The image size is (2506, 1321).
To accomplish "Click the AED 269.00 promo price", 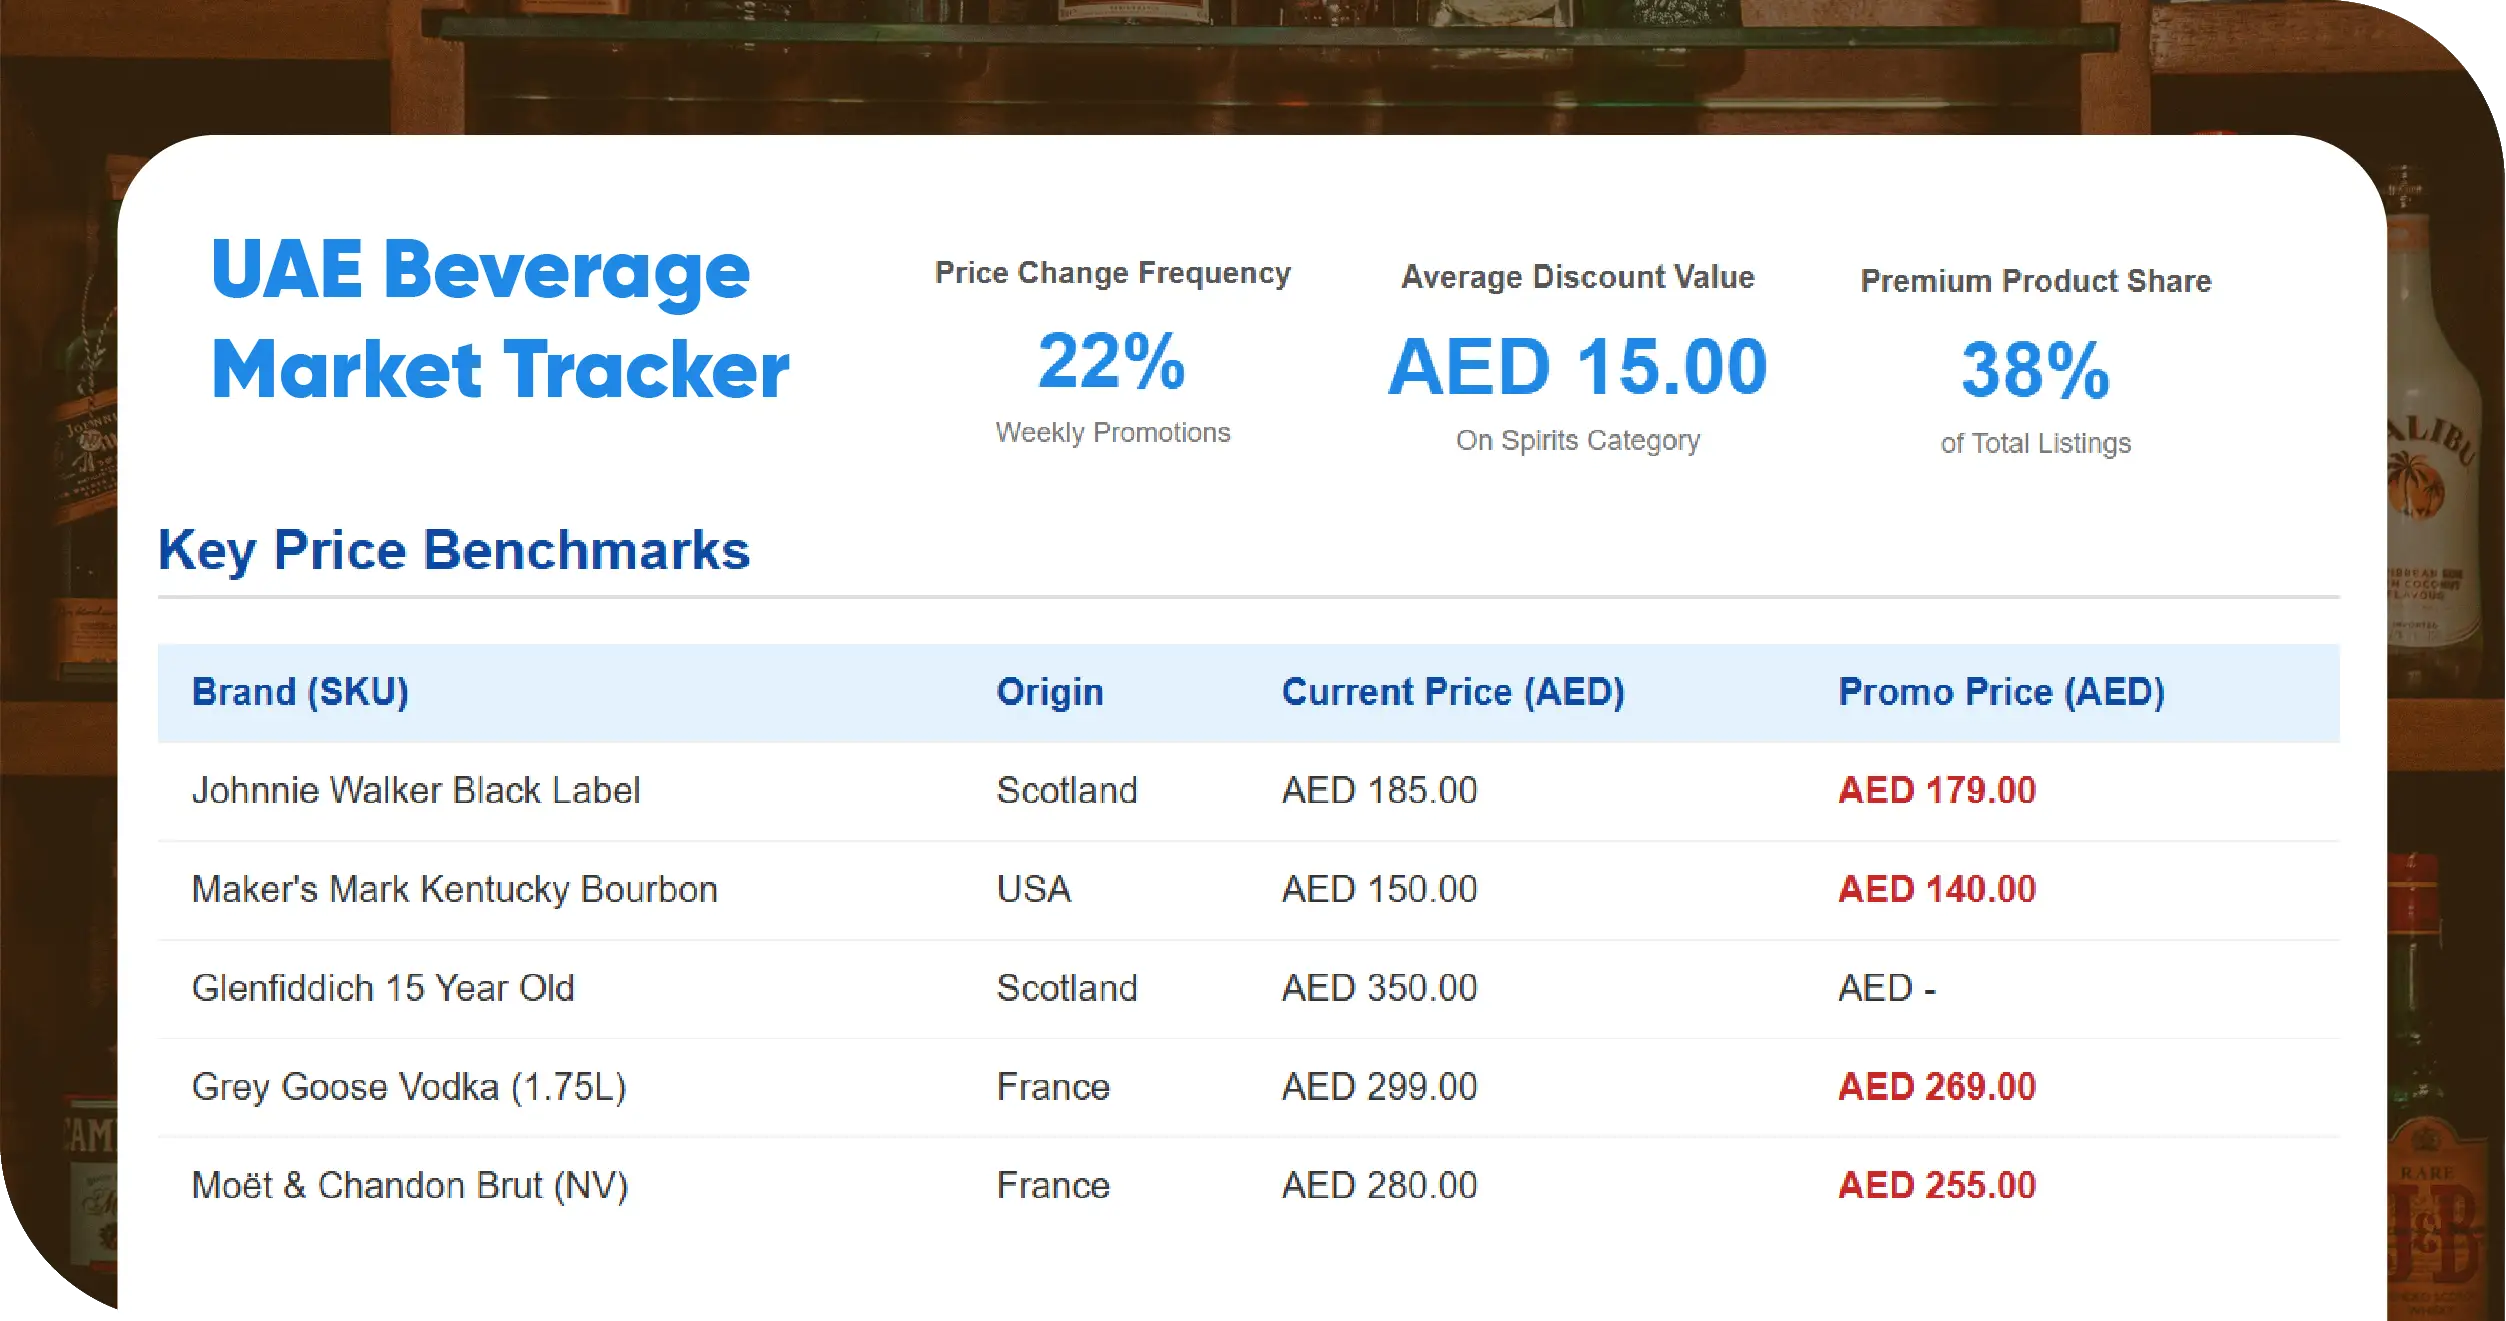I will click(1936, 1087).
